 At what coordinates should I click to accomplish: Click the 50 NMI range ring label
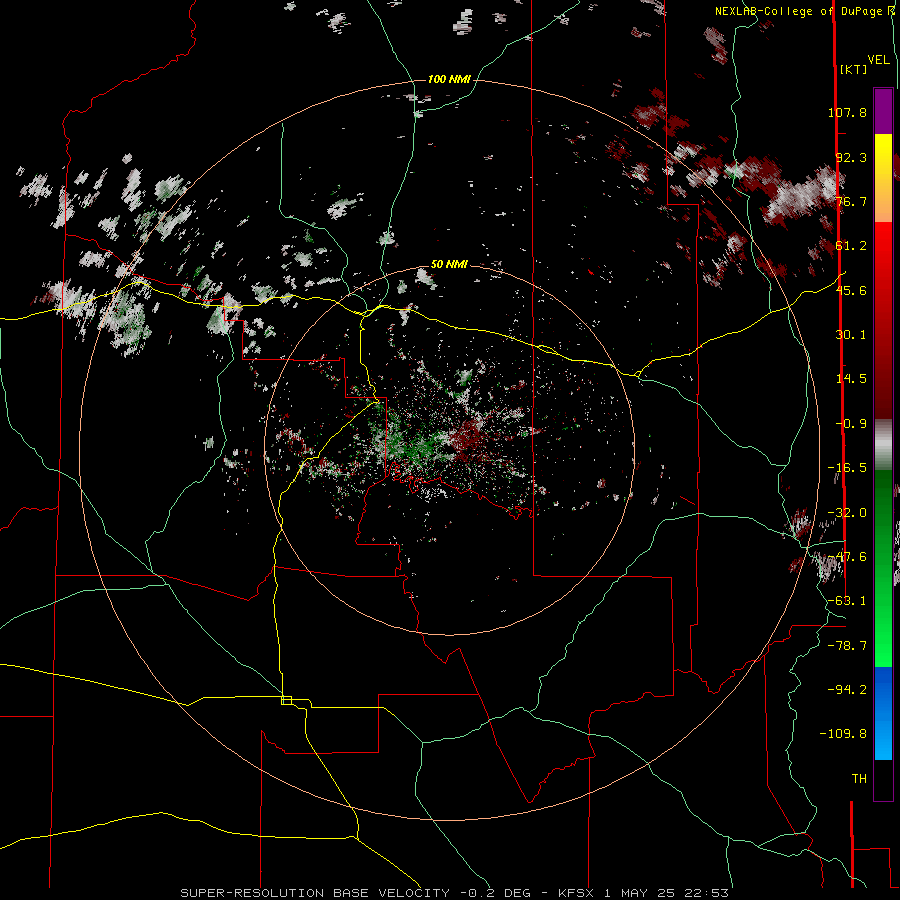449,264
